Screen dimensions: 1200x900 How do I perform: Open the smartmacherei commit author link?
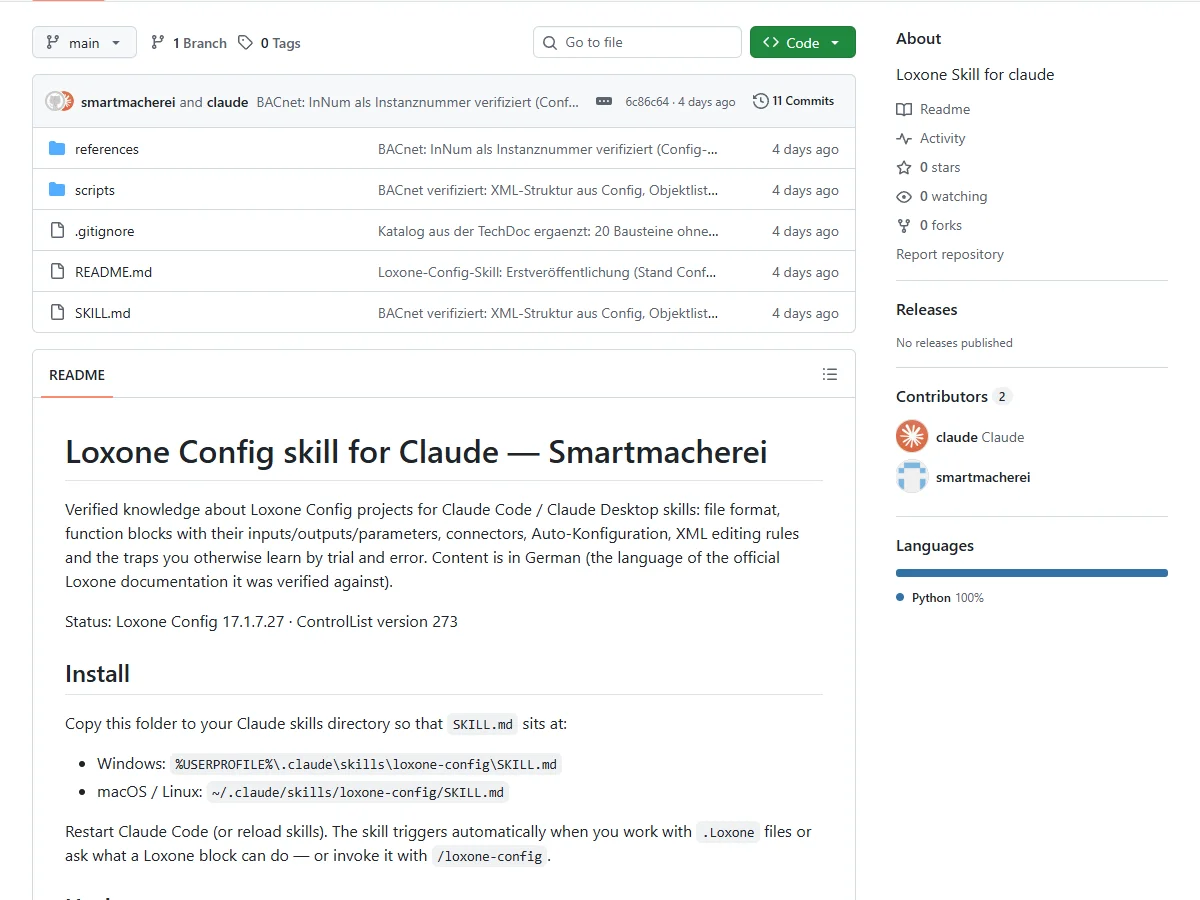128,102
